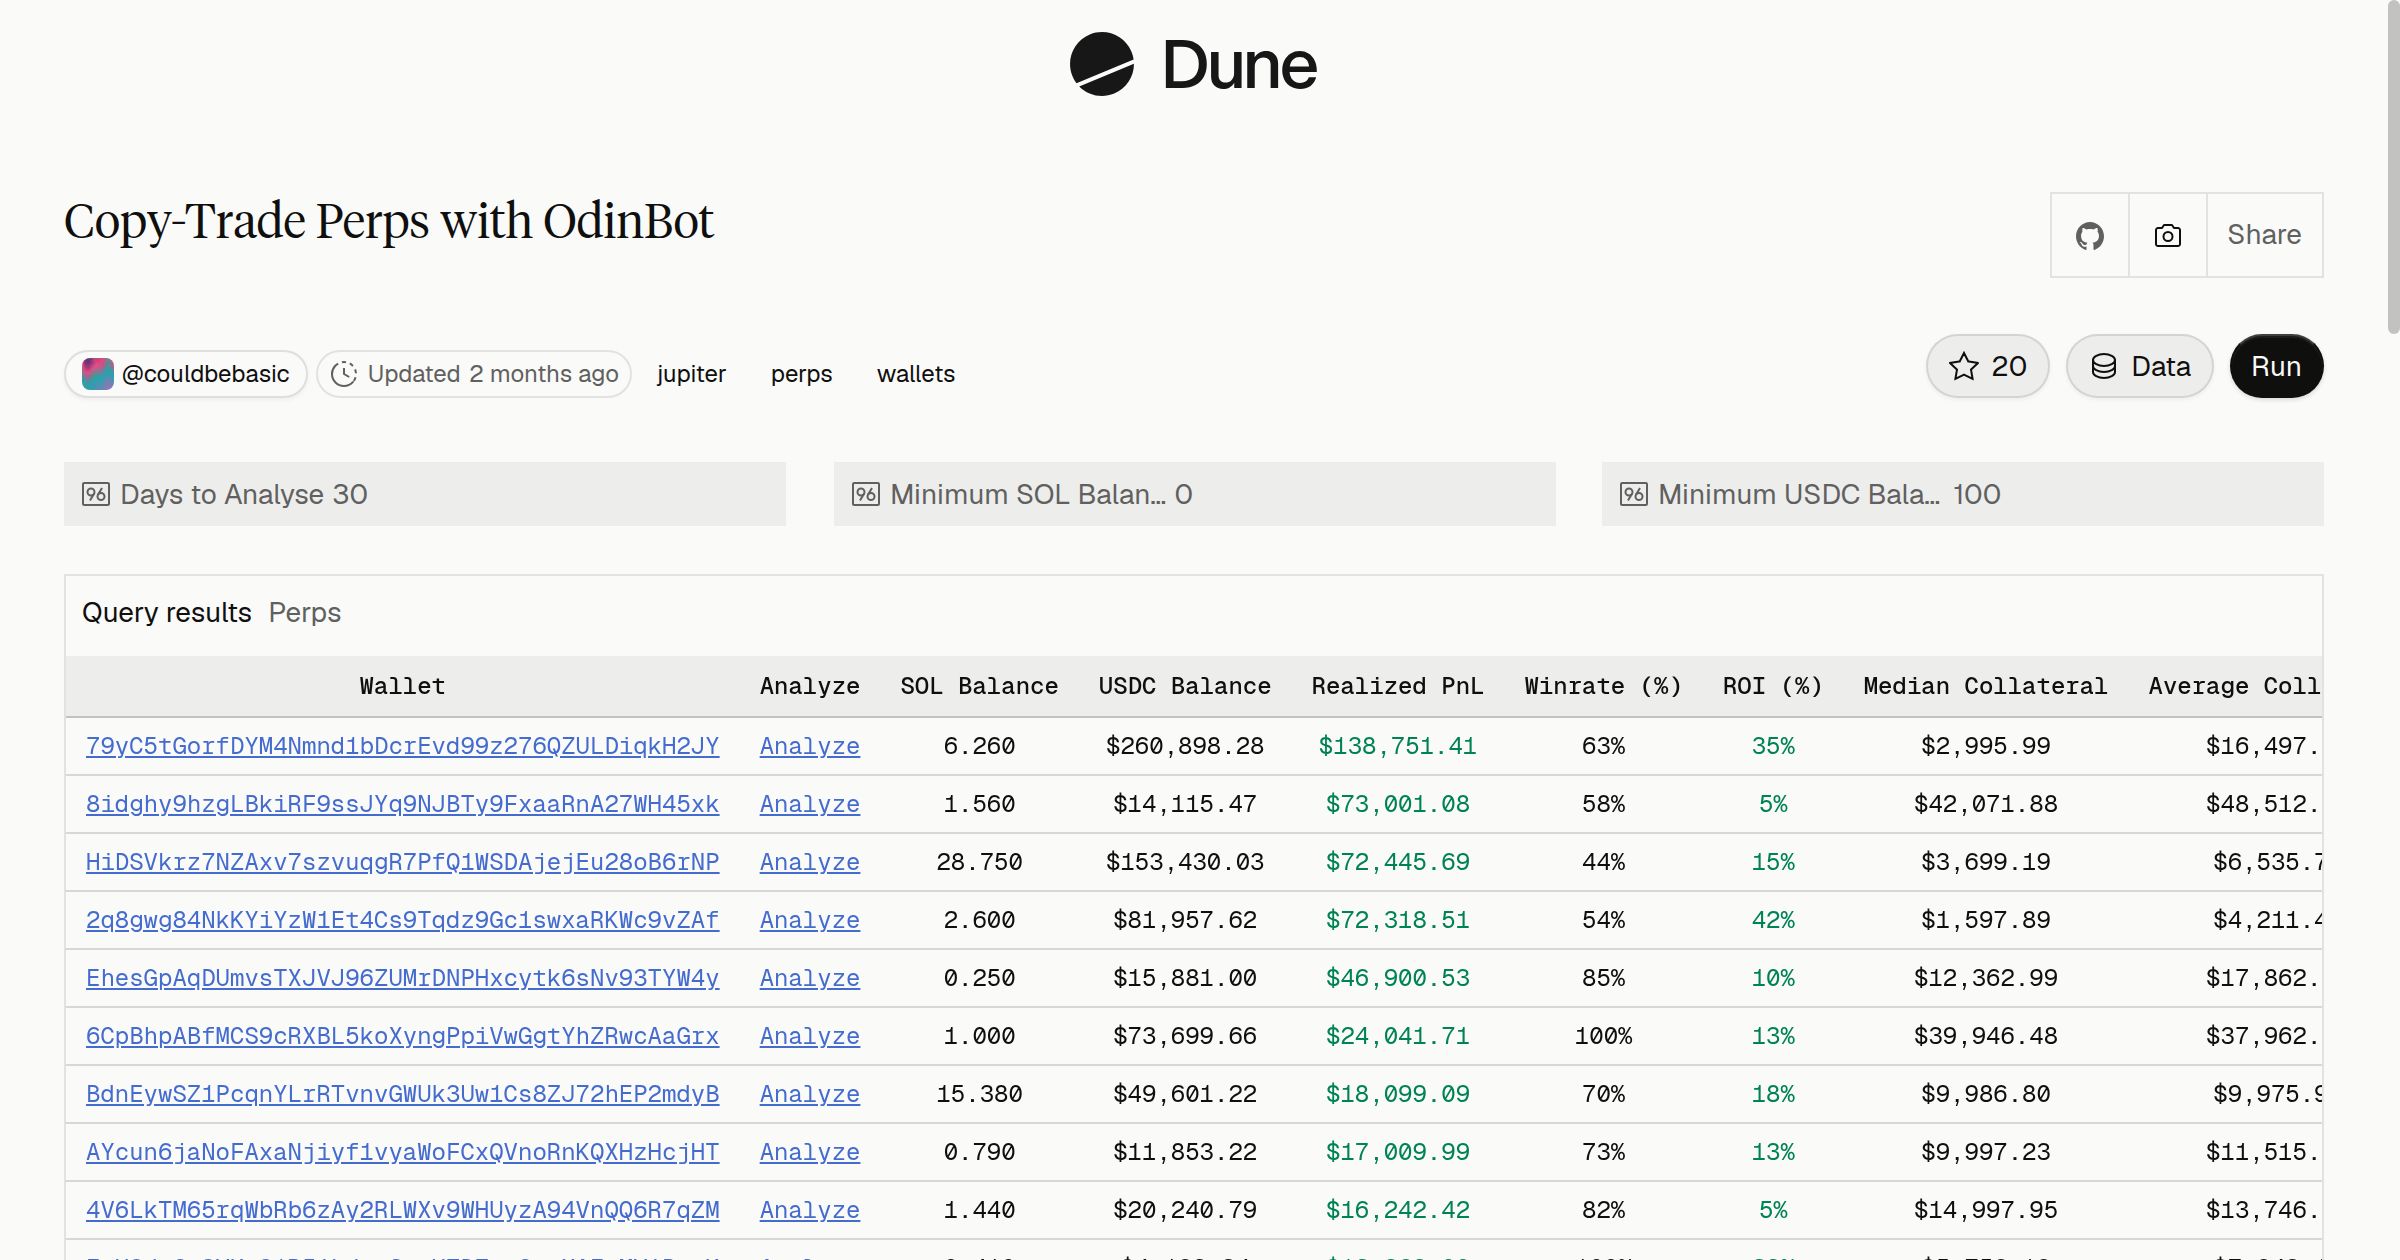Image resolution: width=2400 pixels, height=1260 pixels.
Task: Open the Perps query title link
Action: point(304,612)
